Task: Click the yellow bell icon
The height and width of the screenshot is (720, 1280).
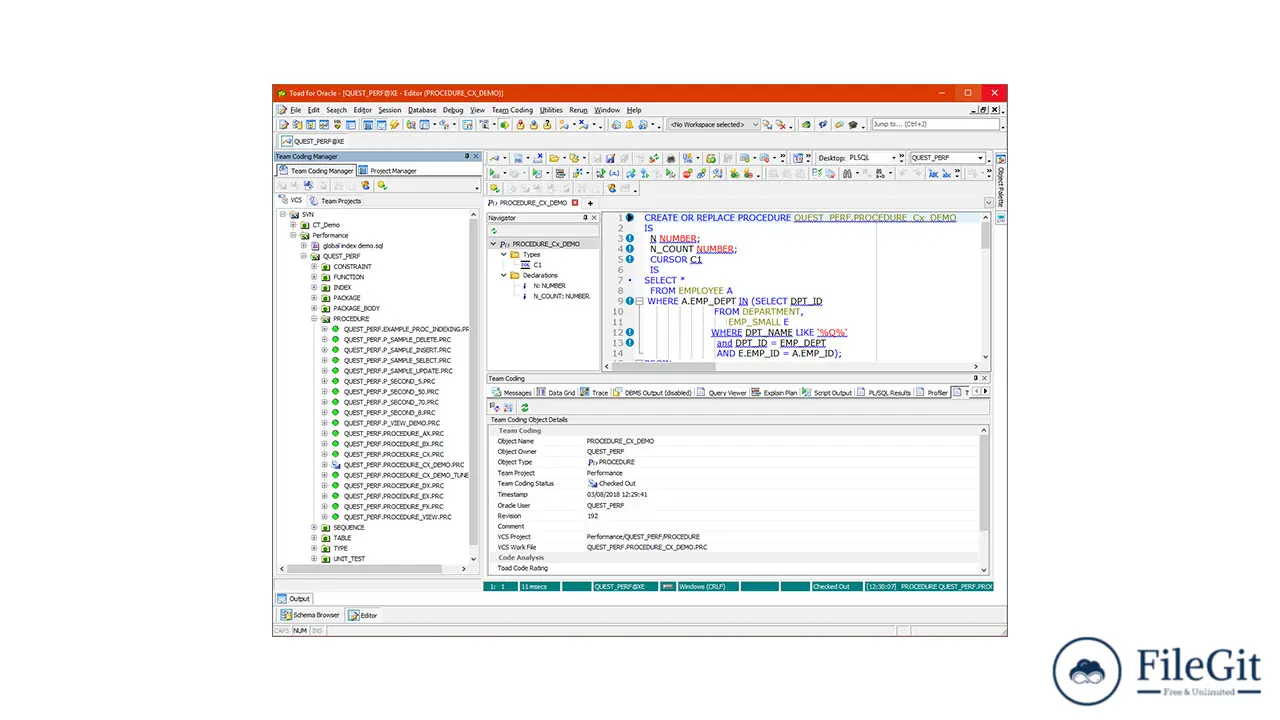Action: [629, 124]
